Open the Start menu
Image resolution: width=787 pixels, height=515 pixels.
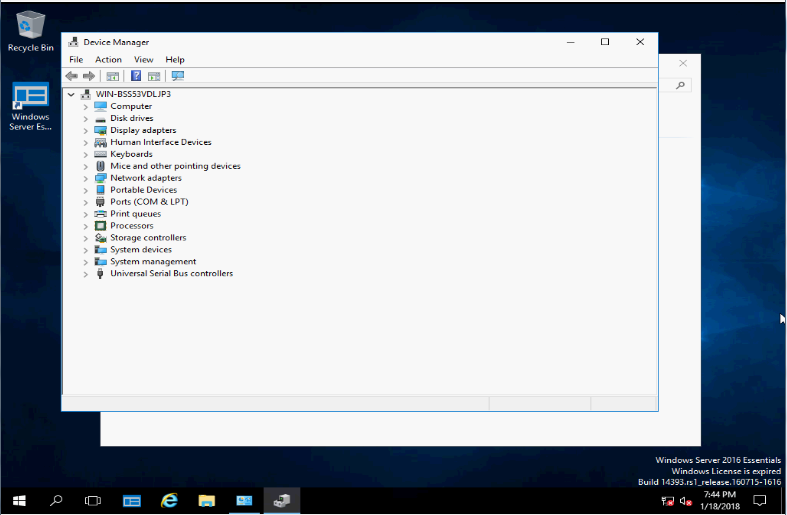[19, 501]
